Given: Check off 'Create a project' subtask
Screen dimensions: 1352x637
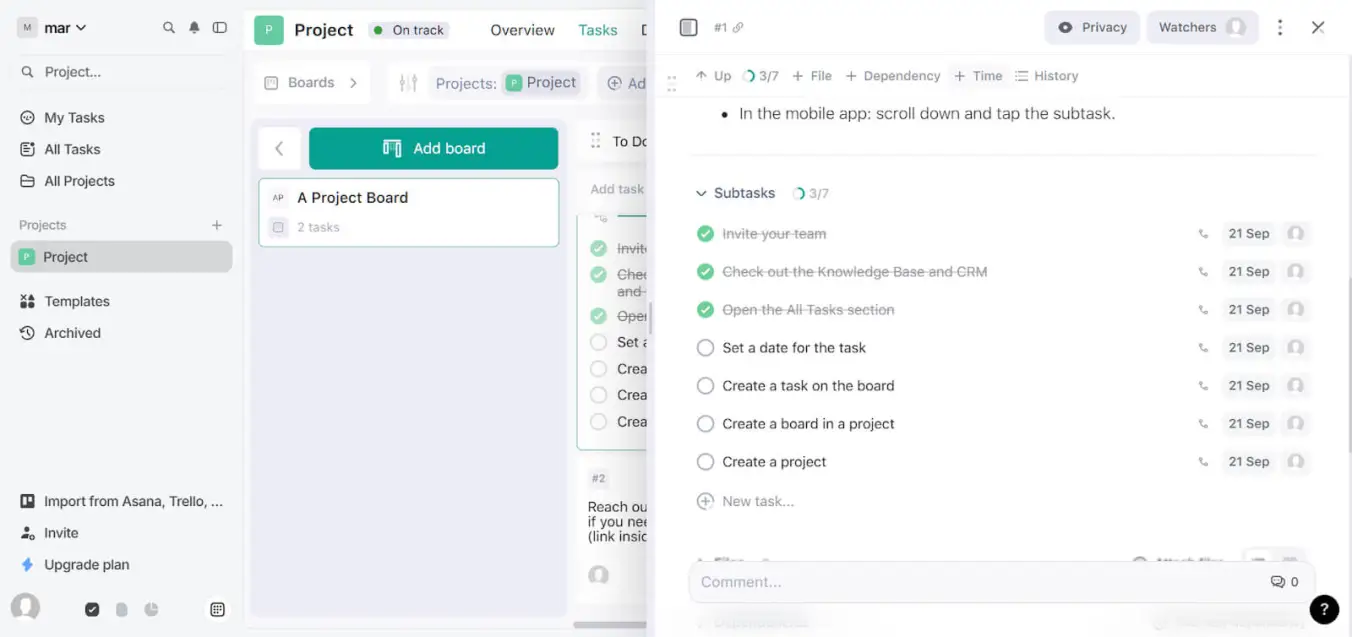Looking at the screenshot, I should pyautogui.click(x=705, y=462).
